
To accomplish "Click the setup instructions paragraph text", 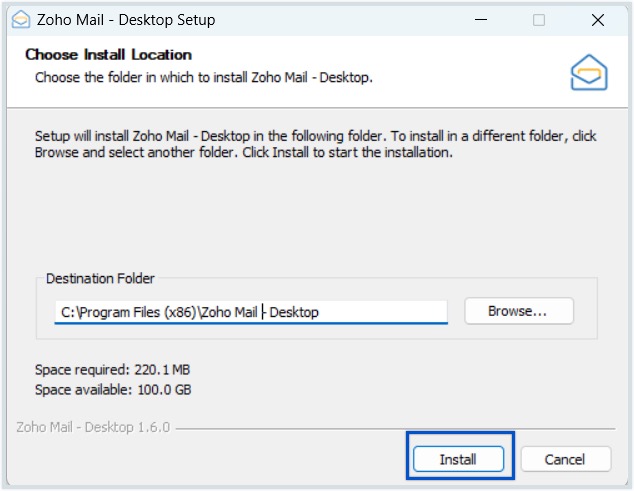I will coord(315,144).
